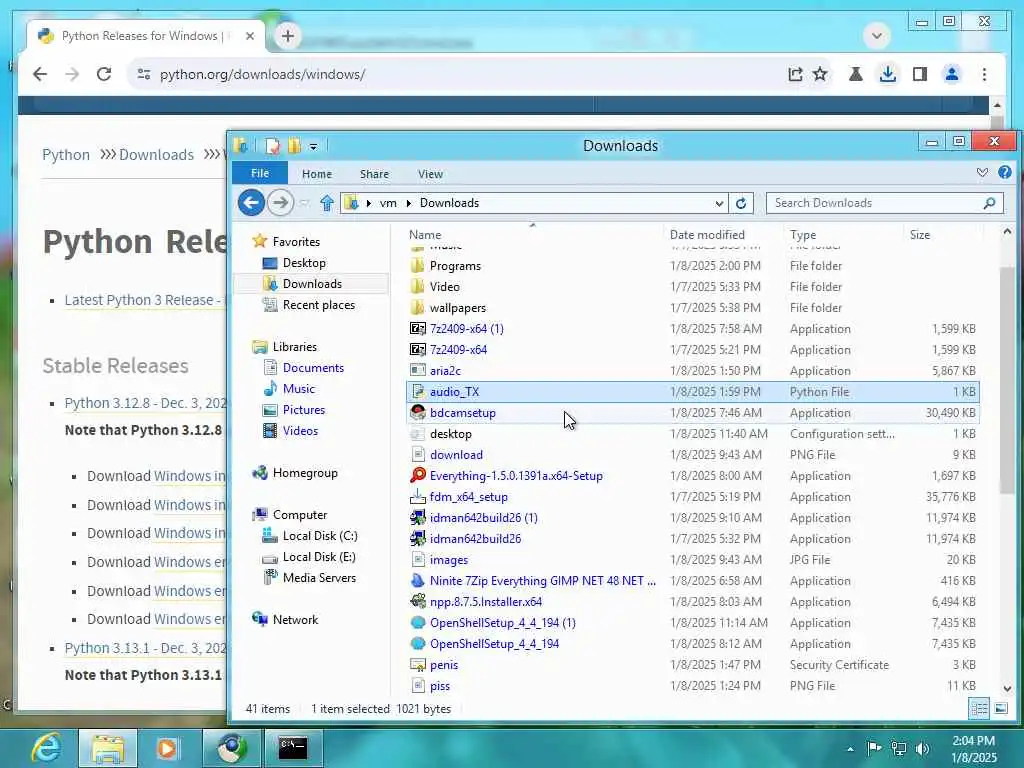The width and height of the screenshot is (1024, 768).
Task: Select Network in navigation pane
Action: pos(295,620)
